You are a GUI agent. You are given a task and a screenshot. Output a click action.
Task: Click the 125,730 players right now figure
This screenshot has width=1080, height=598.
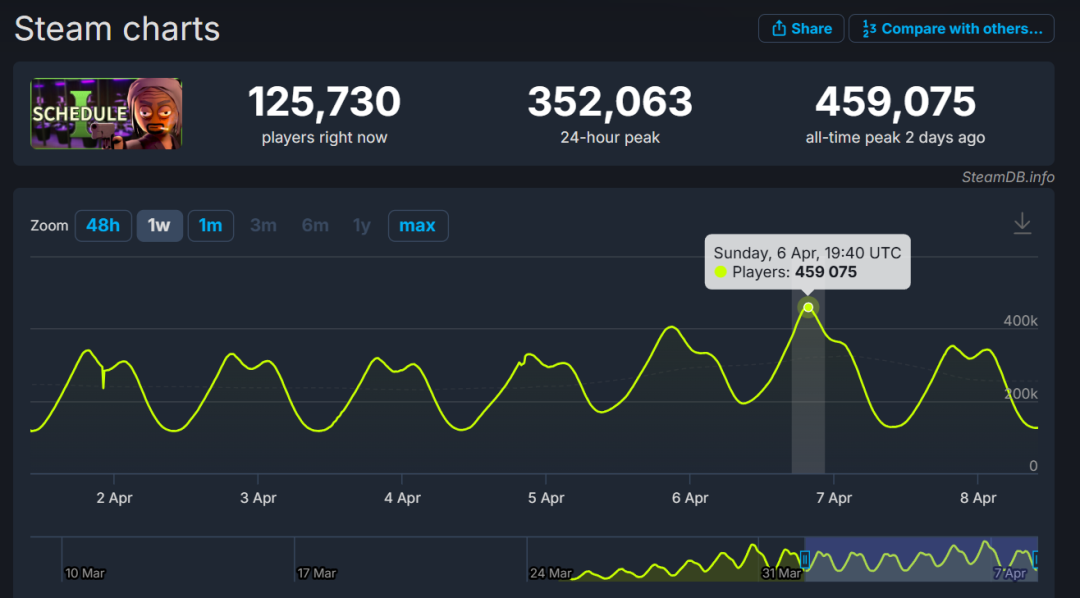324,102
